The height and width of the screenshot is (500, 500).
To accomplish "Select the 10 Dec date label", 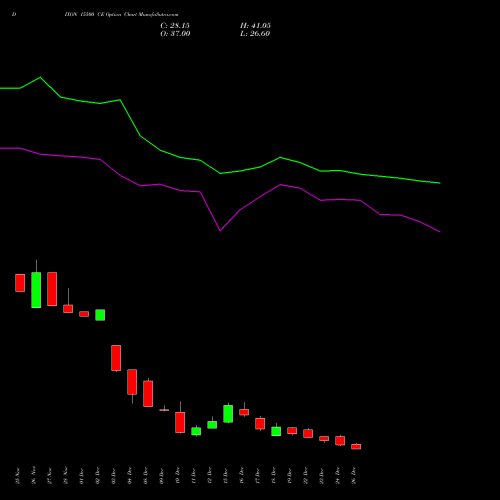I will [x=178, y=476].
